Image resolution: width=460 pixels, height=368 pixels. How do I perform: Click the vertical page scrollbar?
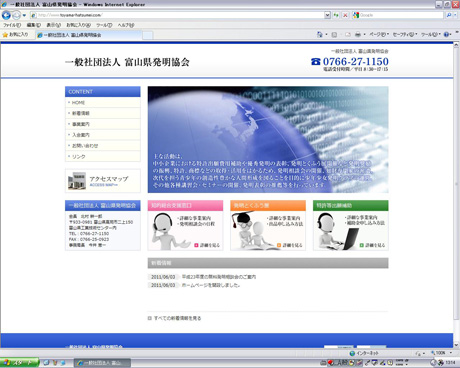pos(456,182)
